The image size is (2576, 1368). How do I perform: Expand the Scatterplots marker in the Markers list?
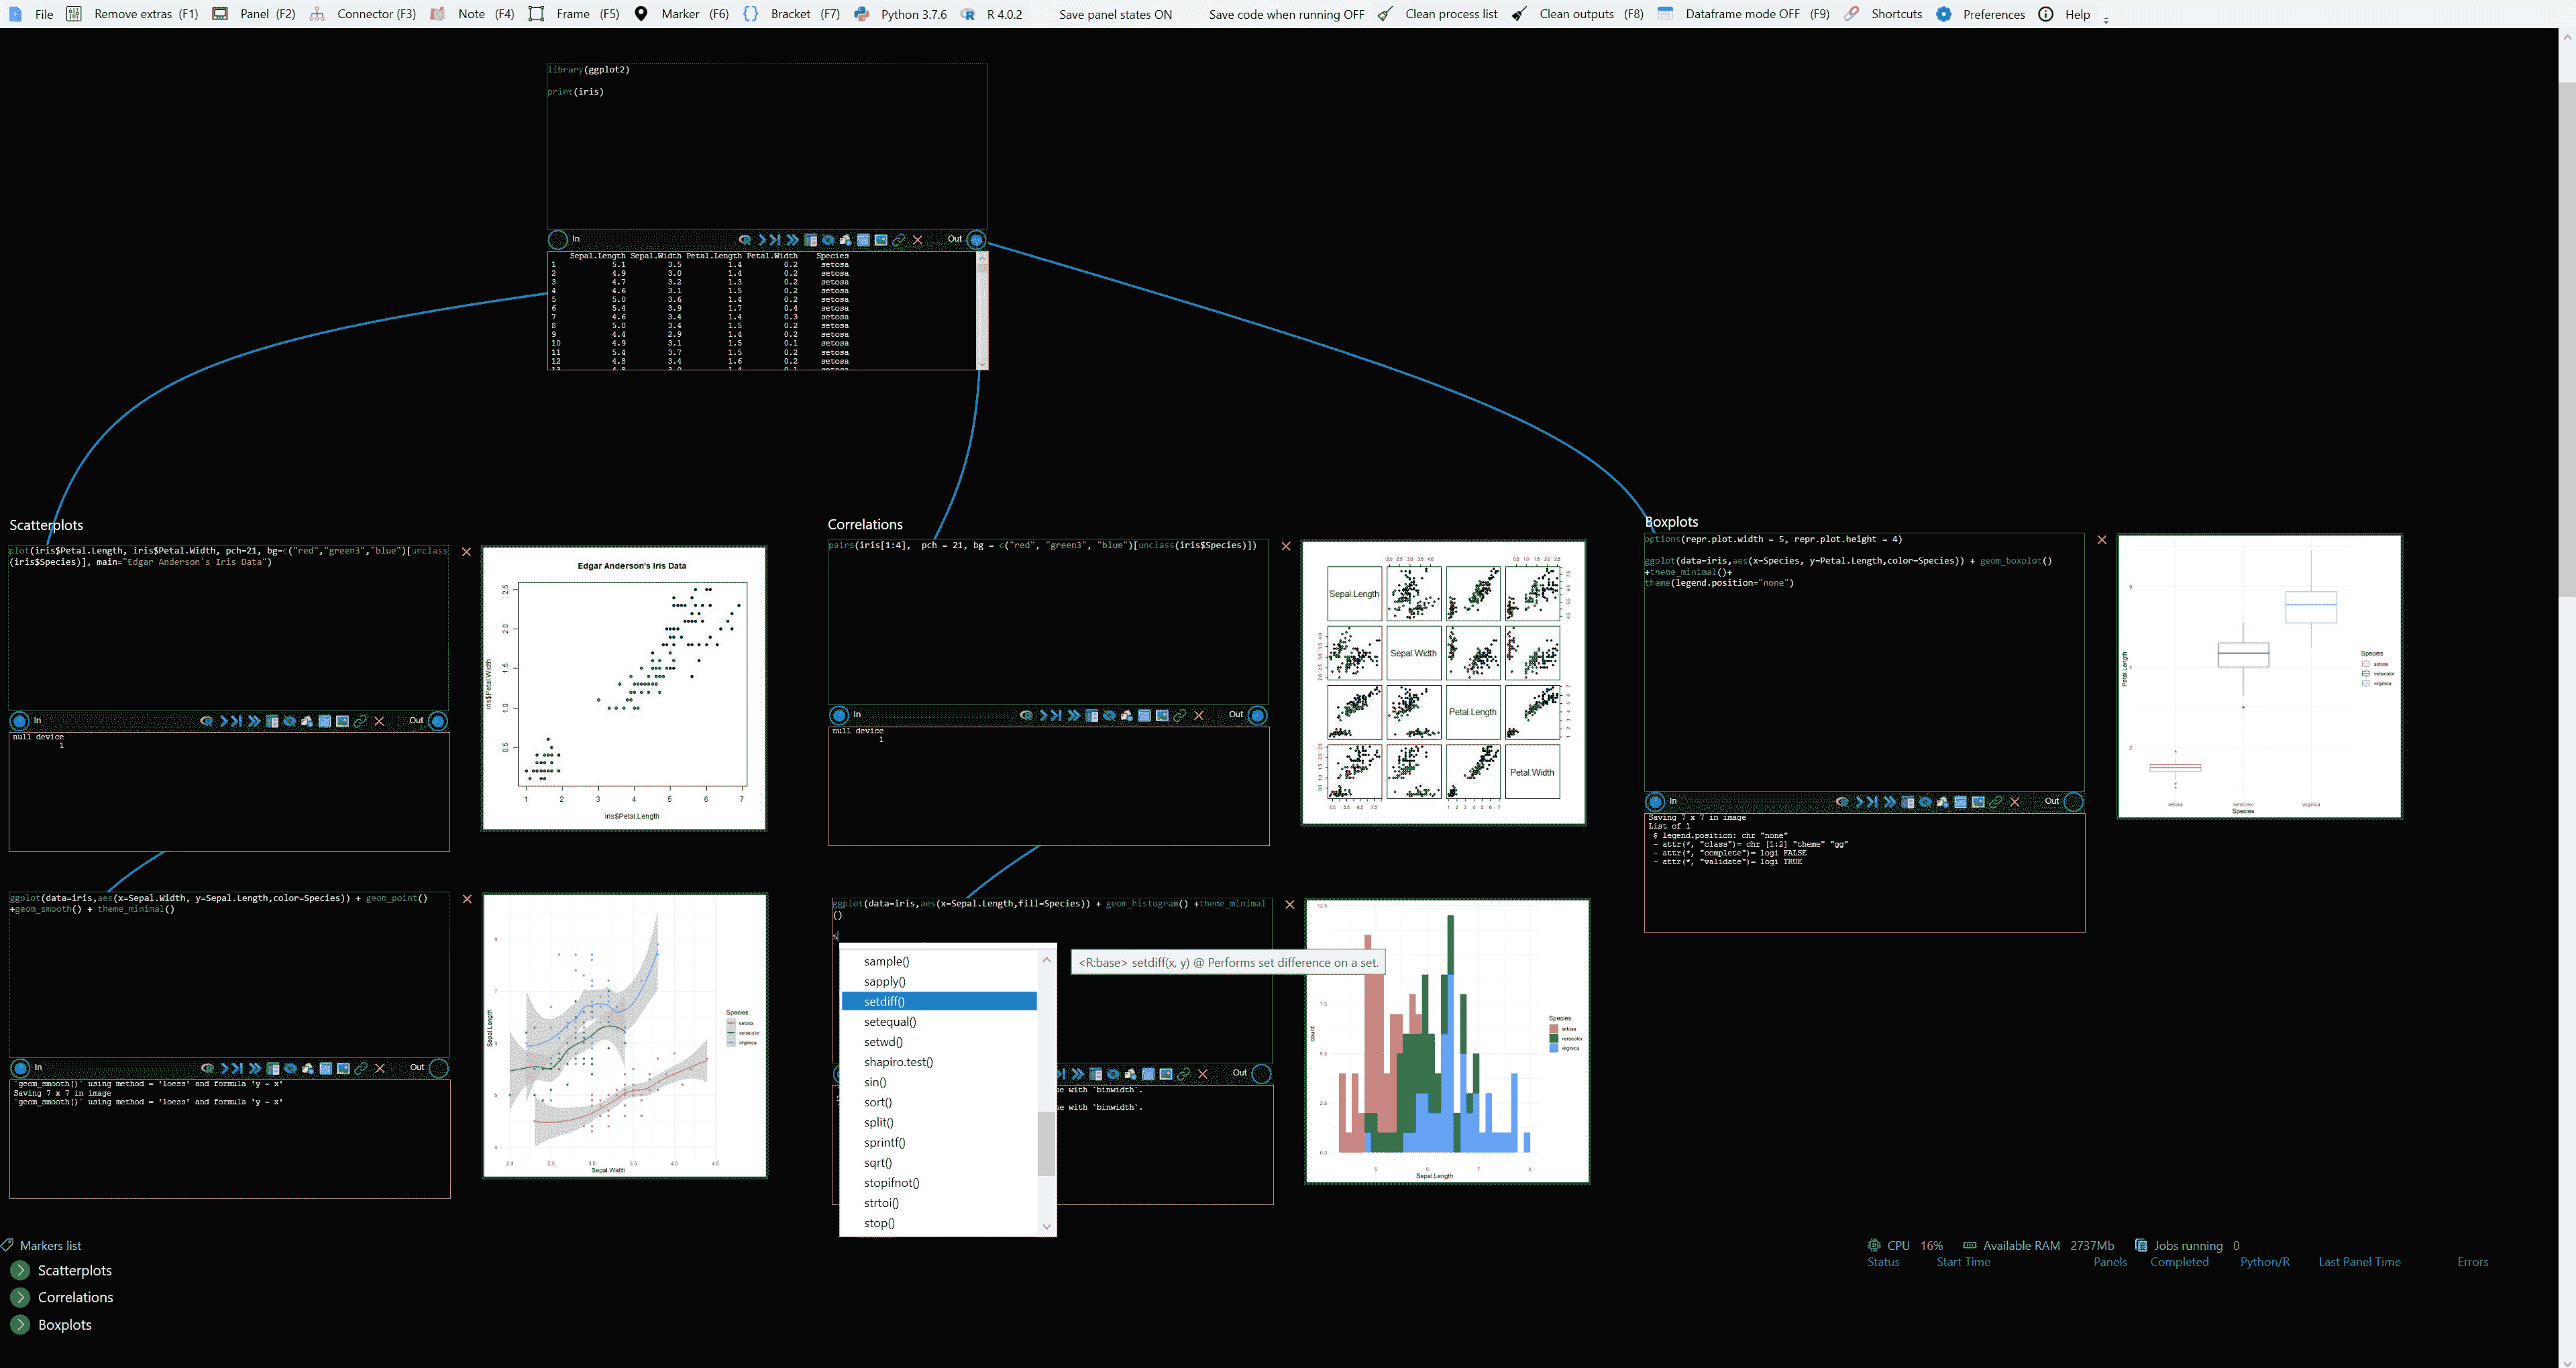[20, 1270]
